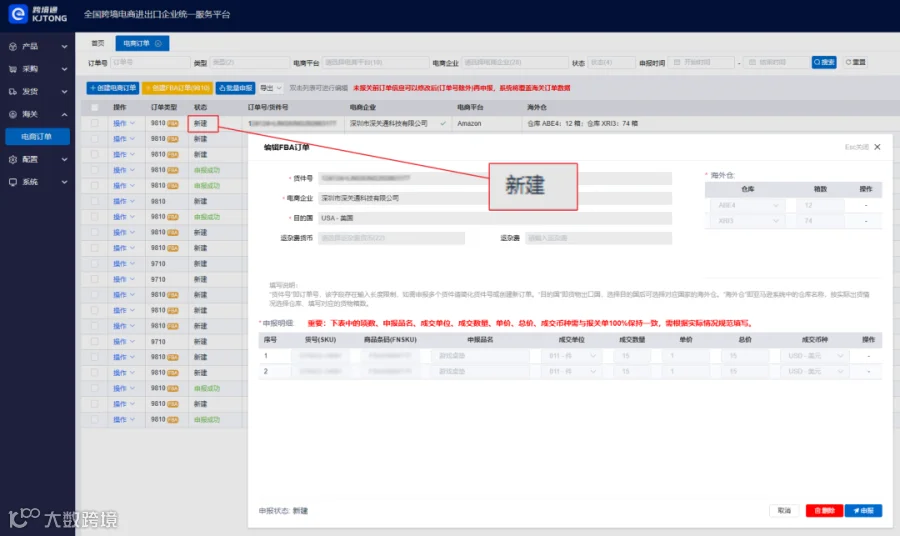Open the XRI3 warehouse dropdown
The height and width of the screenshot is (536, 900).
point(748,221)
